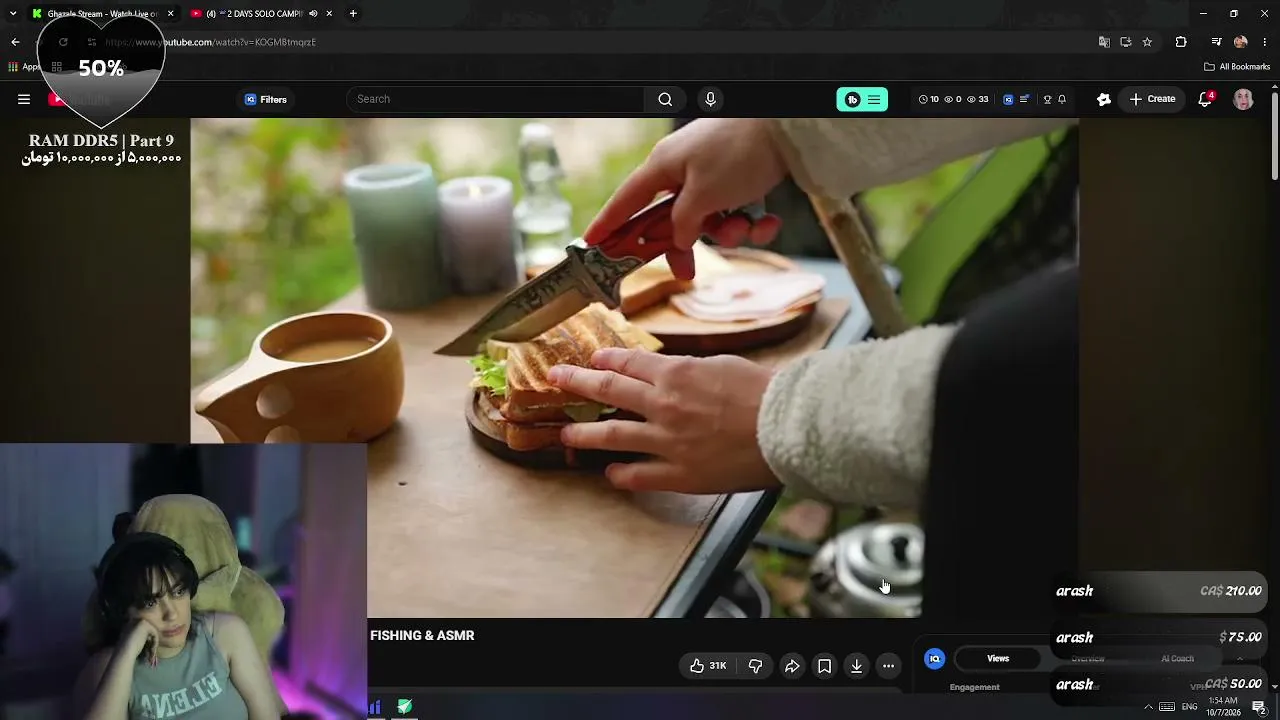The height and width of the screenshot is (720, 1280).
Task: Open Chrome media controls icon
Action: coord(1216,42)
